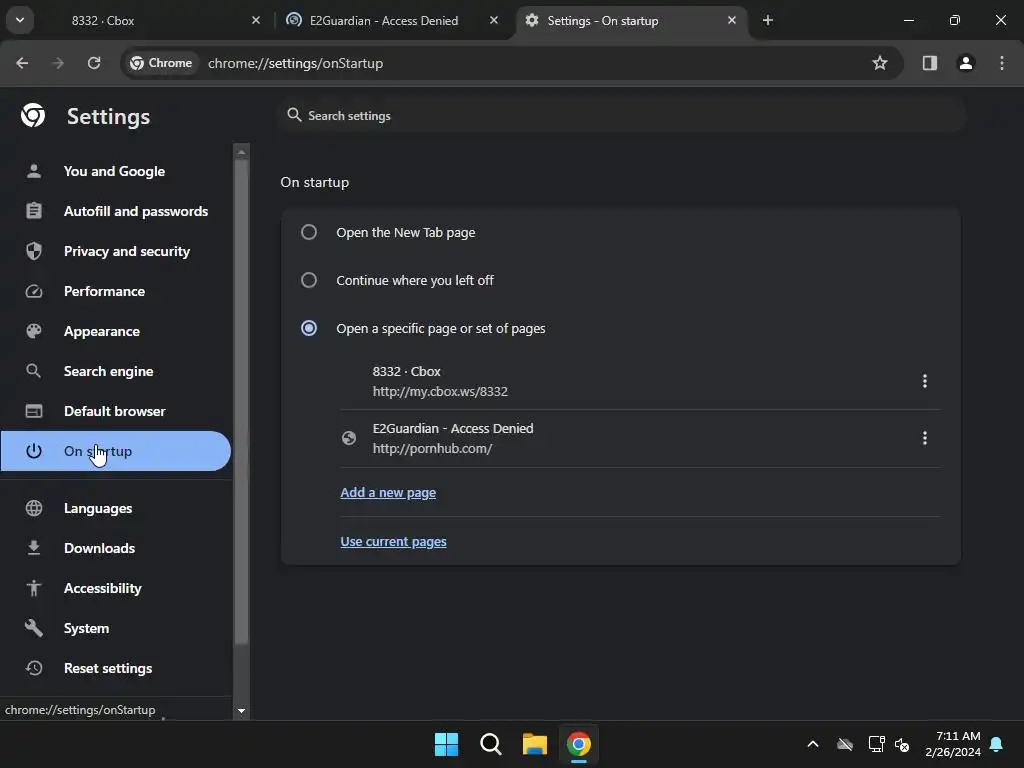Click the Chrome logo beside Settings title
Screen dimensions: 1024x768
(33, 116)
